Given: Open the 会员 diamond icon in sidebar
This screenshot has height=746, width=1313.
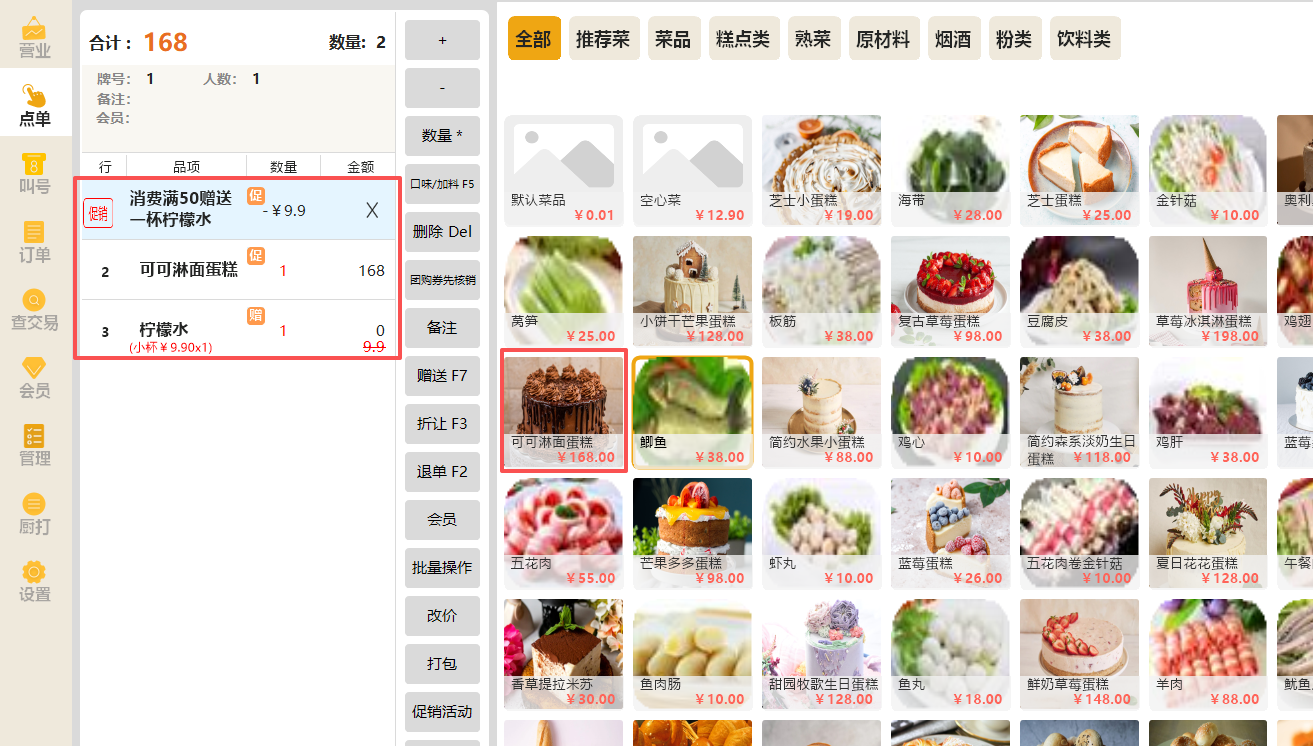Looking at the screenshot, I should coord(35,378).
